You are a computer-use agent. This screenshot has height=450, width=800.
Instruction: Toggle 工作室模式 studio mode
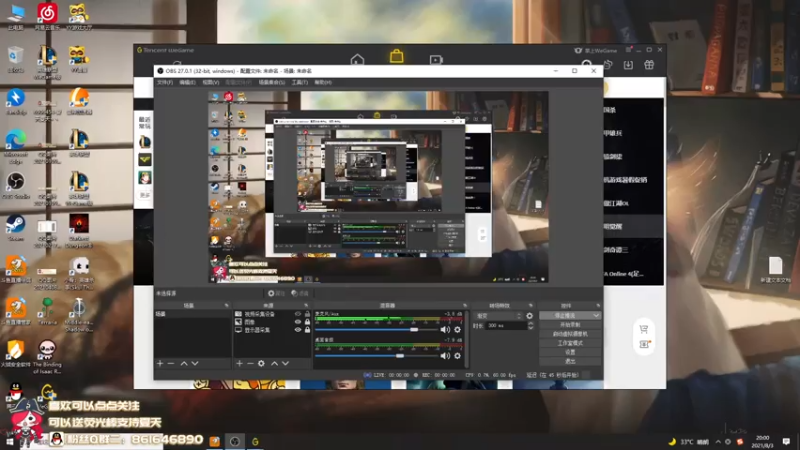(x=570, y=343)
